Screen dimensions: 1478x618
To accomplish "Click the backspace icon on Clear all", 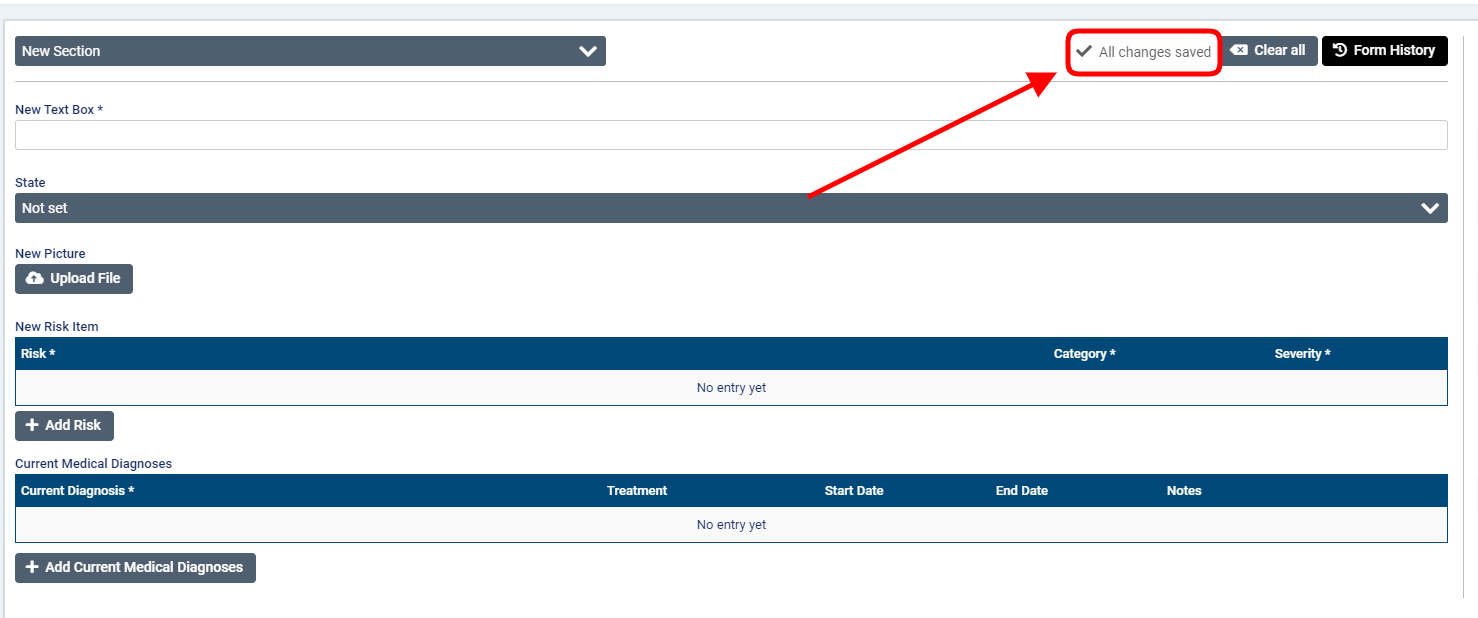I will [1238, 50].
